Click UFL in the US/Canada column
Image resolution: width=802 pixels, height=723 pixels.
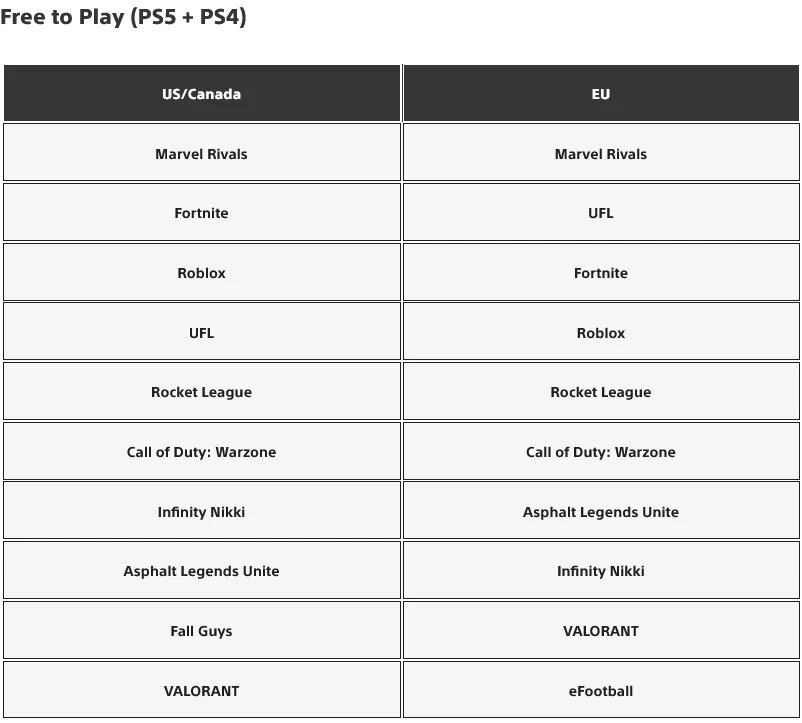(202, 331)
